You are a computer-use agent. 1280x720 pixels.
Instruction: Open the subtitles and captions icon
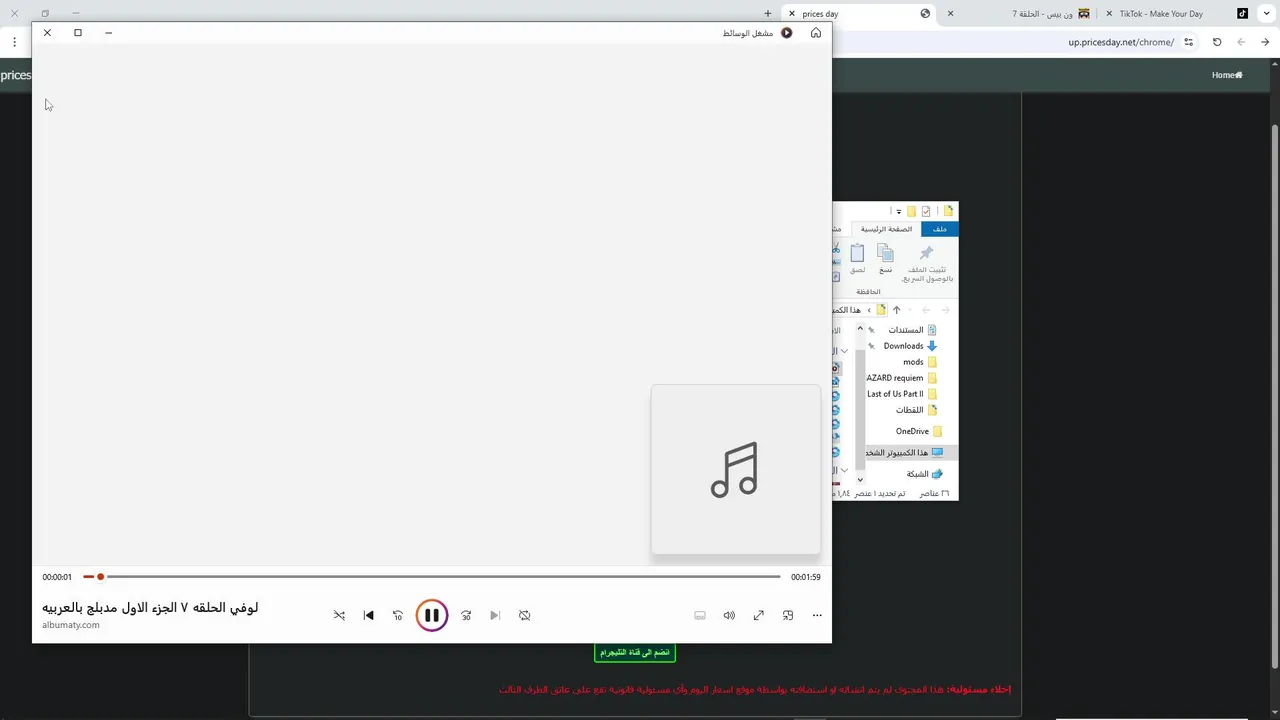[700, 615]
